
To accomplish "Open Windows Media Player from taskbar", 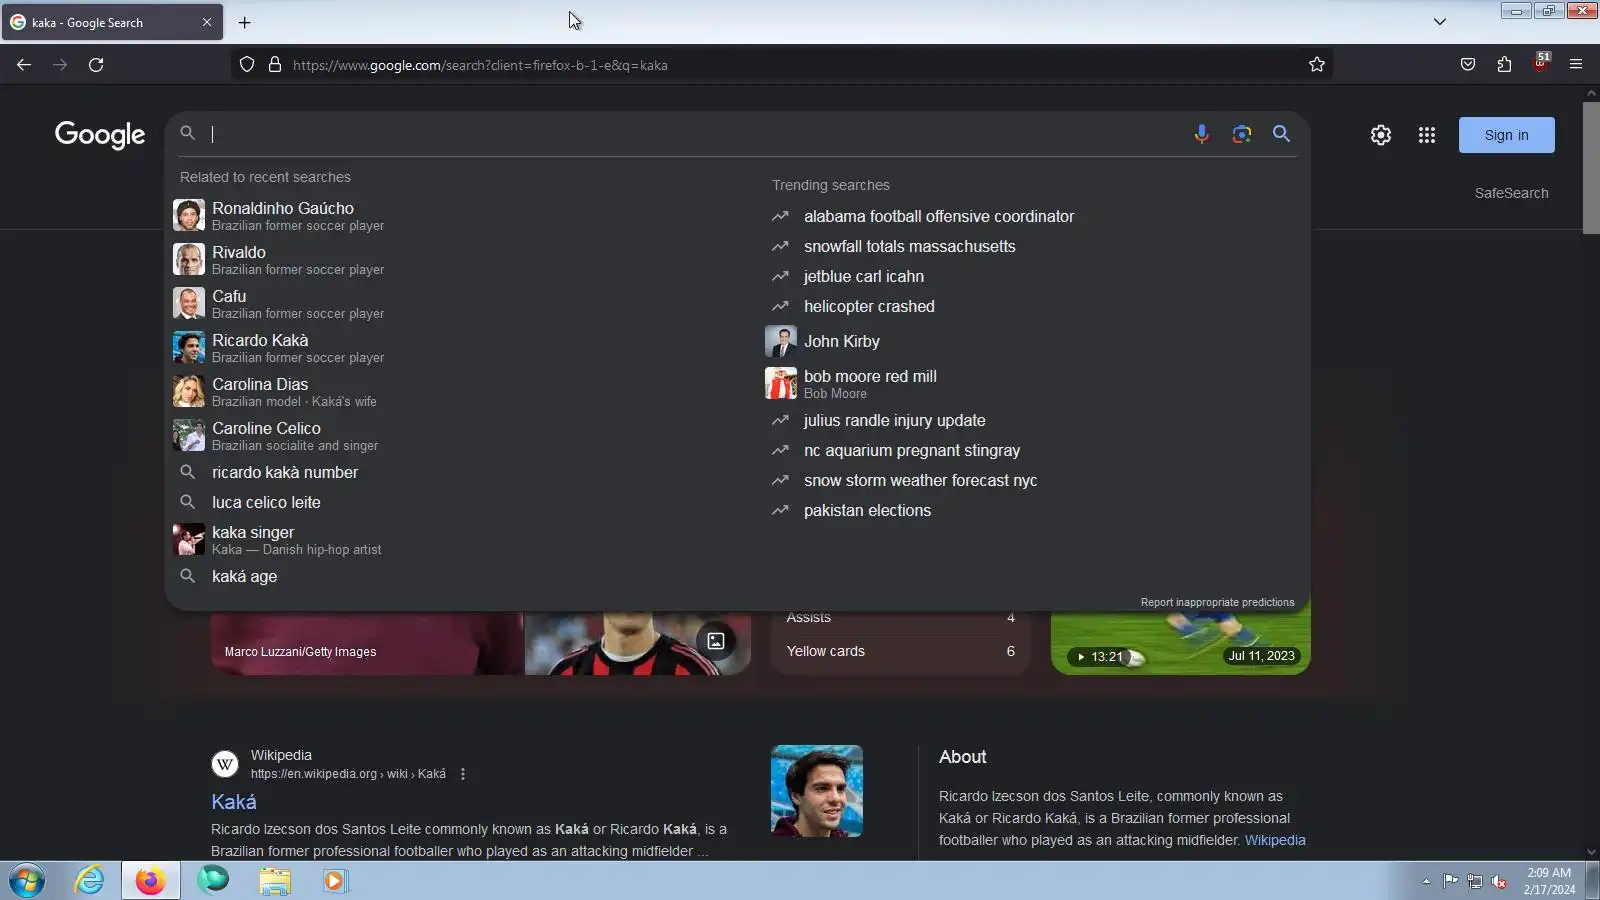I will (x=334, y=881).
